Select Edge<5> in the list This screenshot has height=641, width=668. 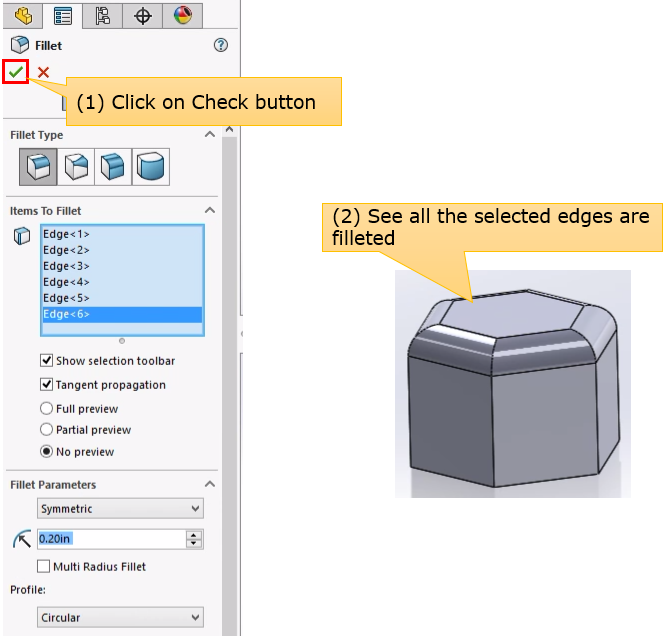point(122,298)
